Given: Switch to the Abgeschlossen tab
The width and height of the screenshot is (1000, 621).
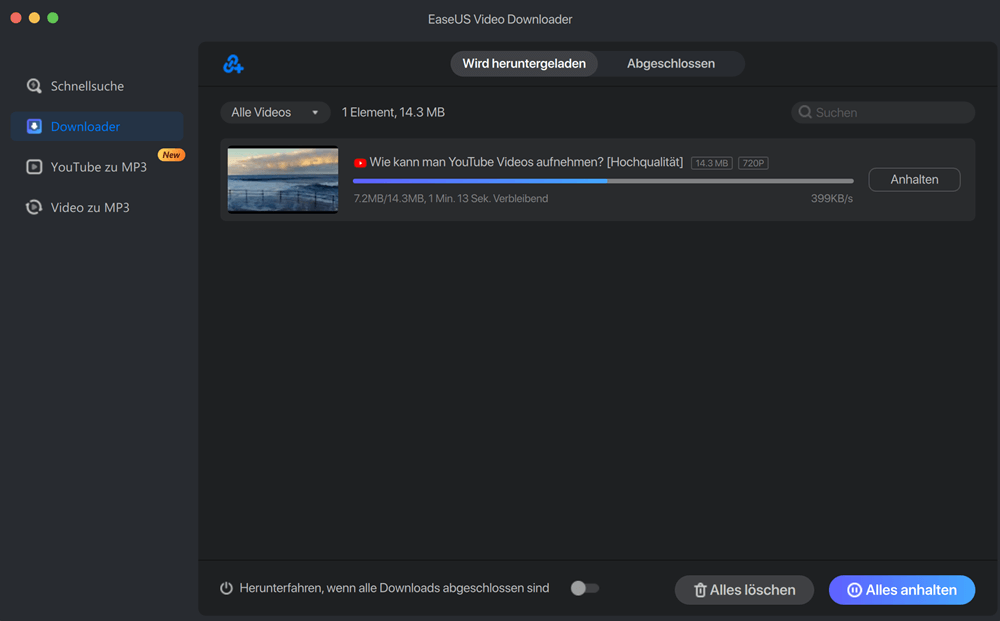Looking at the screenshot, I should (x=670, y=64).
